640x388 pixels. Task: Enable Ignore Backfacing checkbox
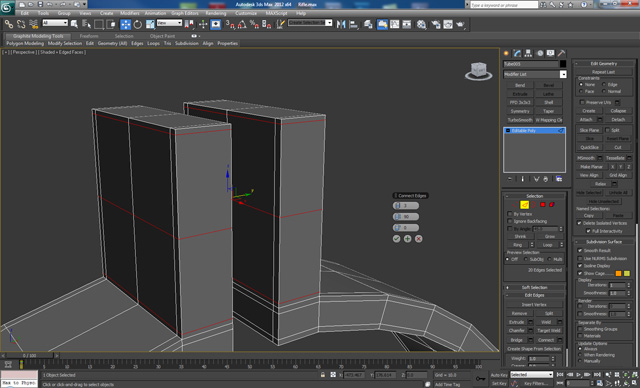pos(510,221)
